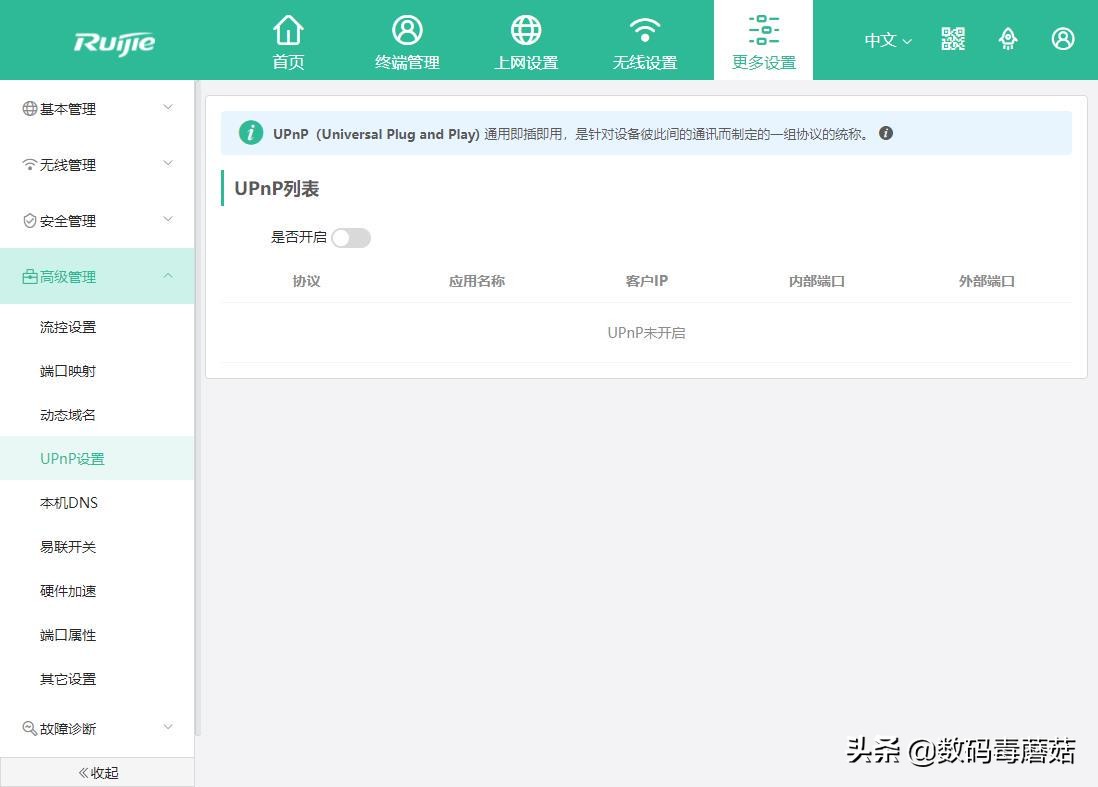Select the 端口映射 menu item
The width and height of the screenshot is (1098, 787).
[x=67, y=370]
